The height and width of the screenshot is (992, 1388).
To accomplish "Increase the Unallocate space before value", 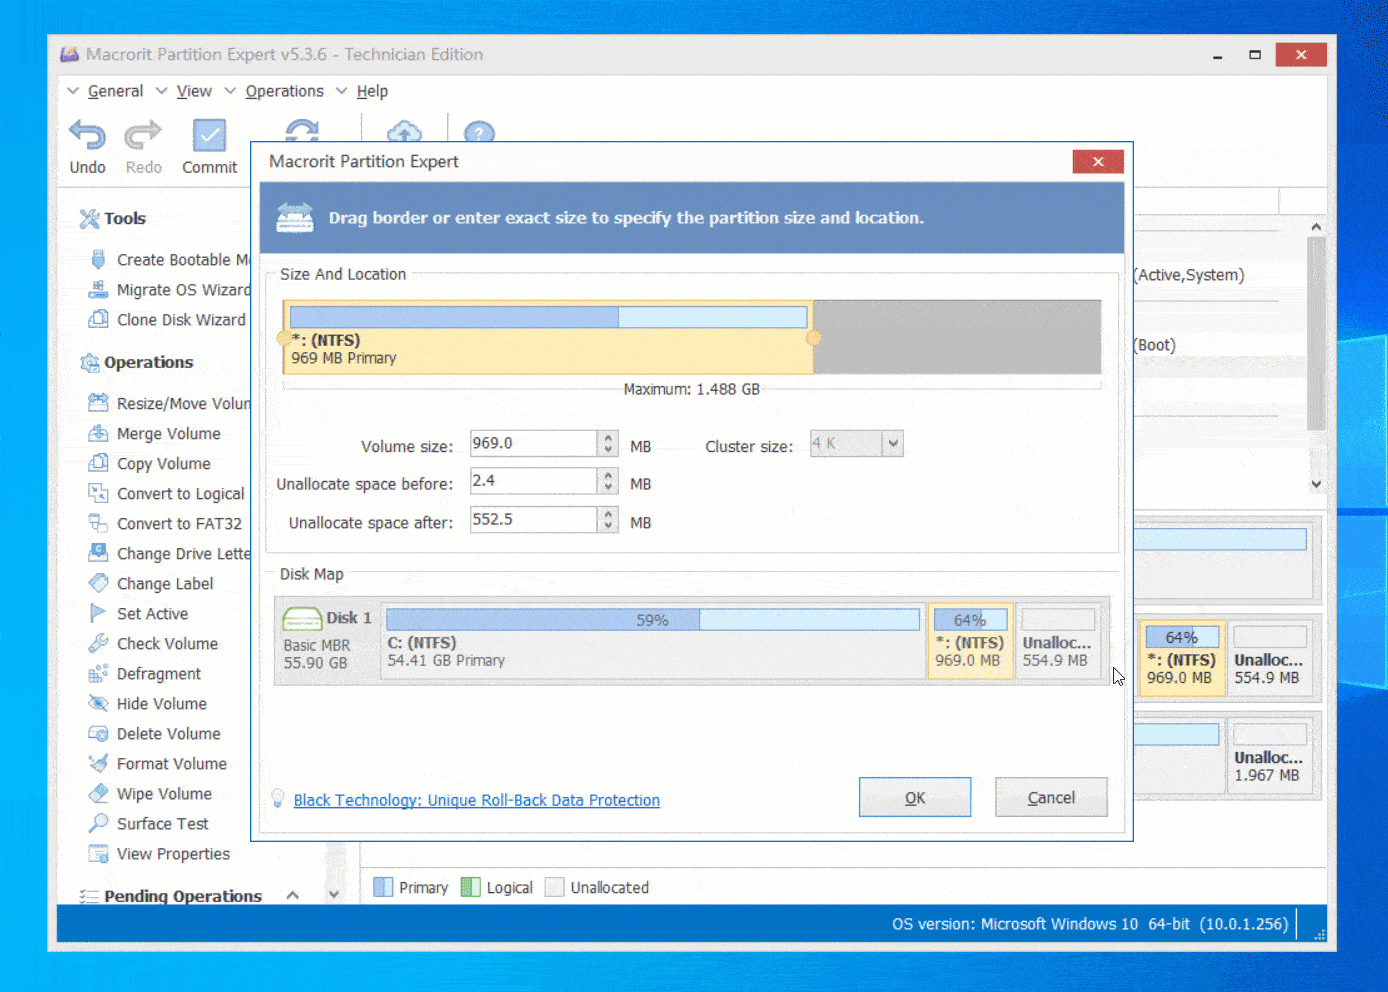I will coord(608,476).
